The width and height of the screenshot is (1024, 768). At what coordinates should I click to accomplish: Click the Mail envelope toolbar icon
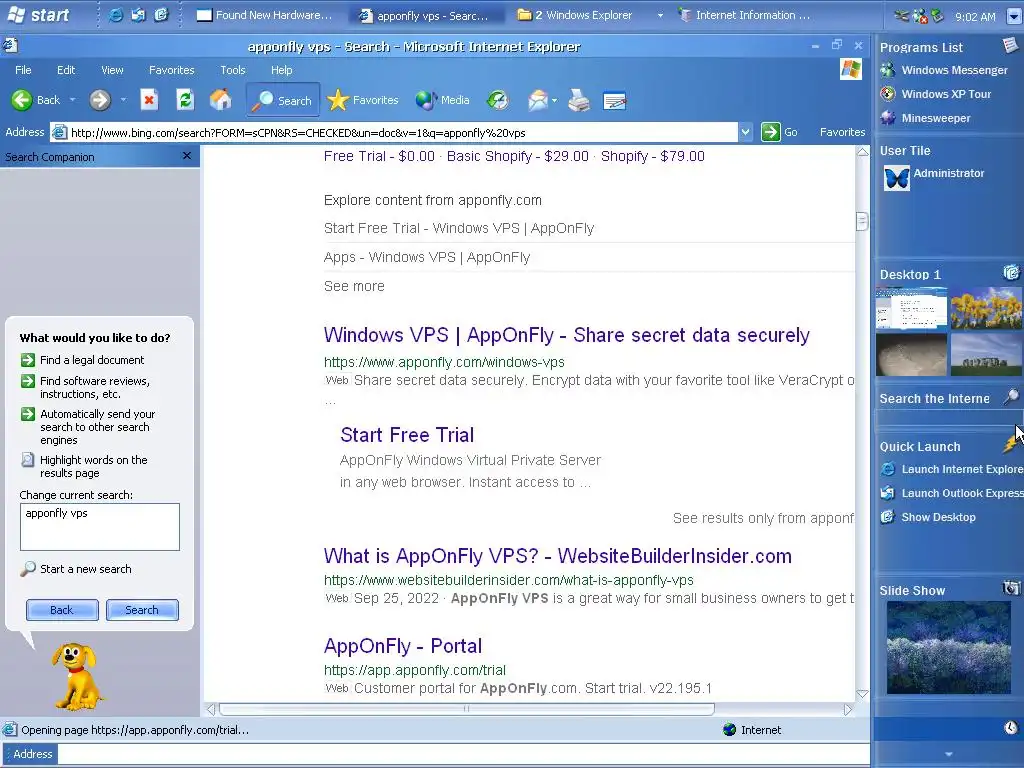tap(537, 100)
